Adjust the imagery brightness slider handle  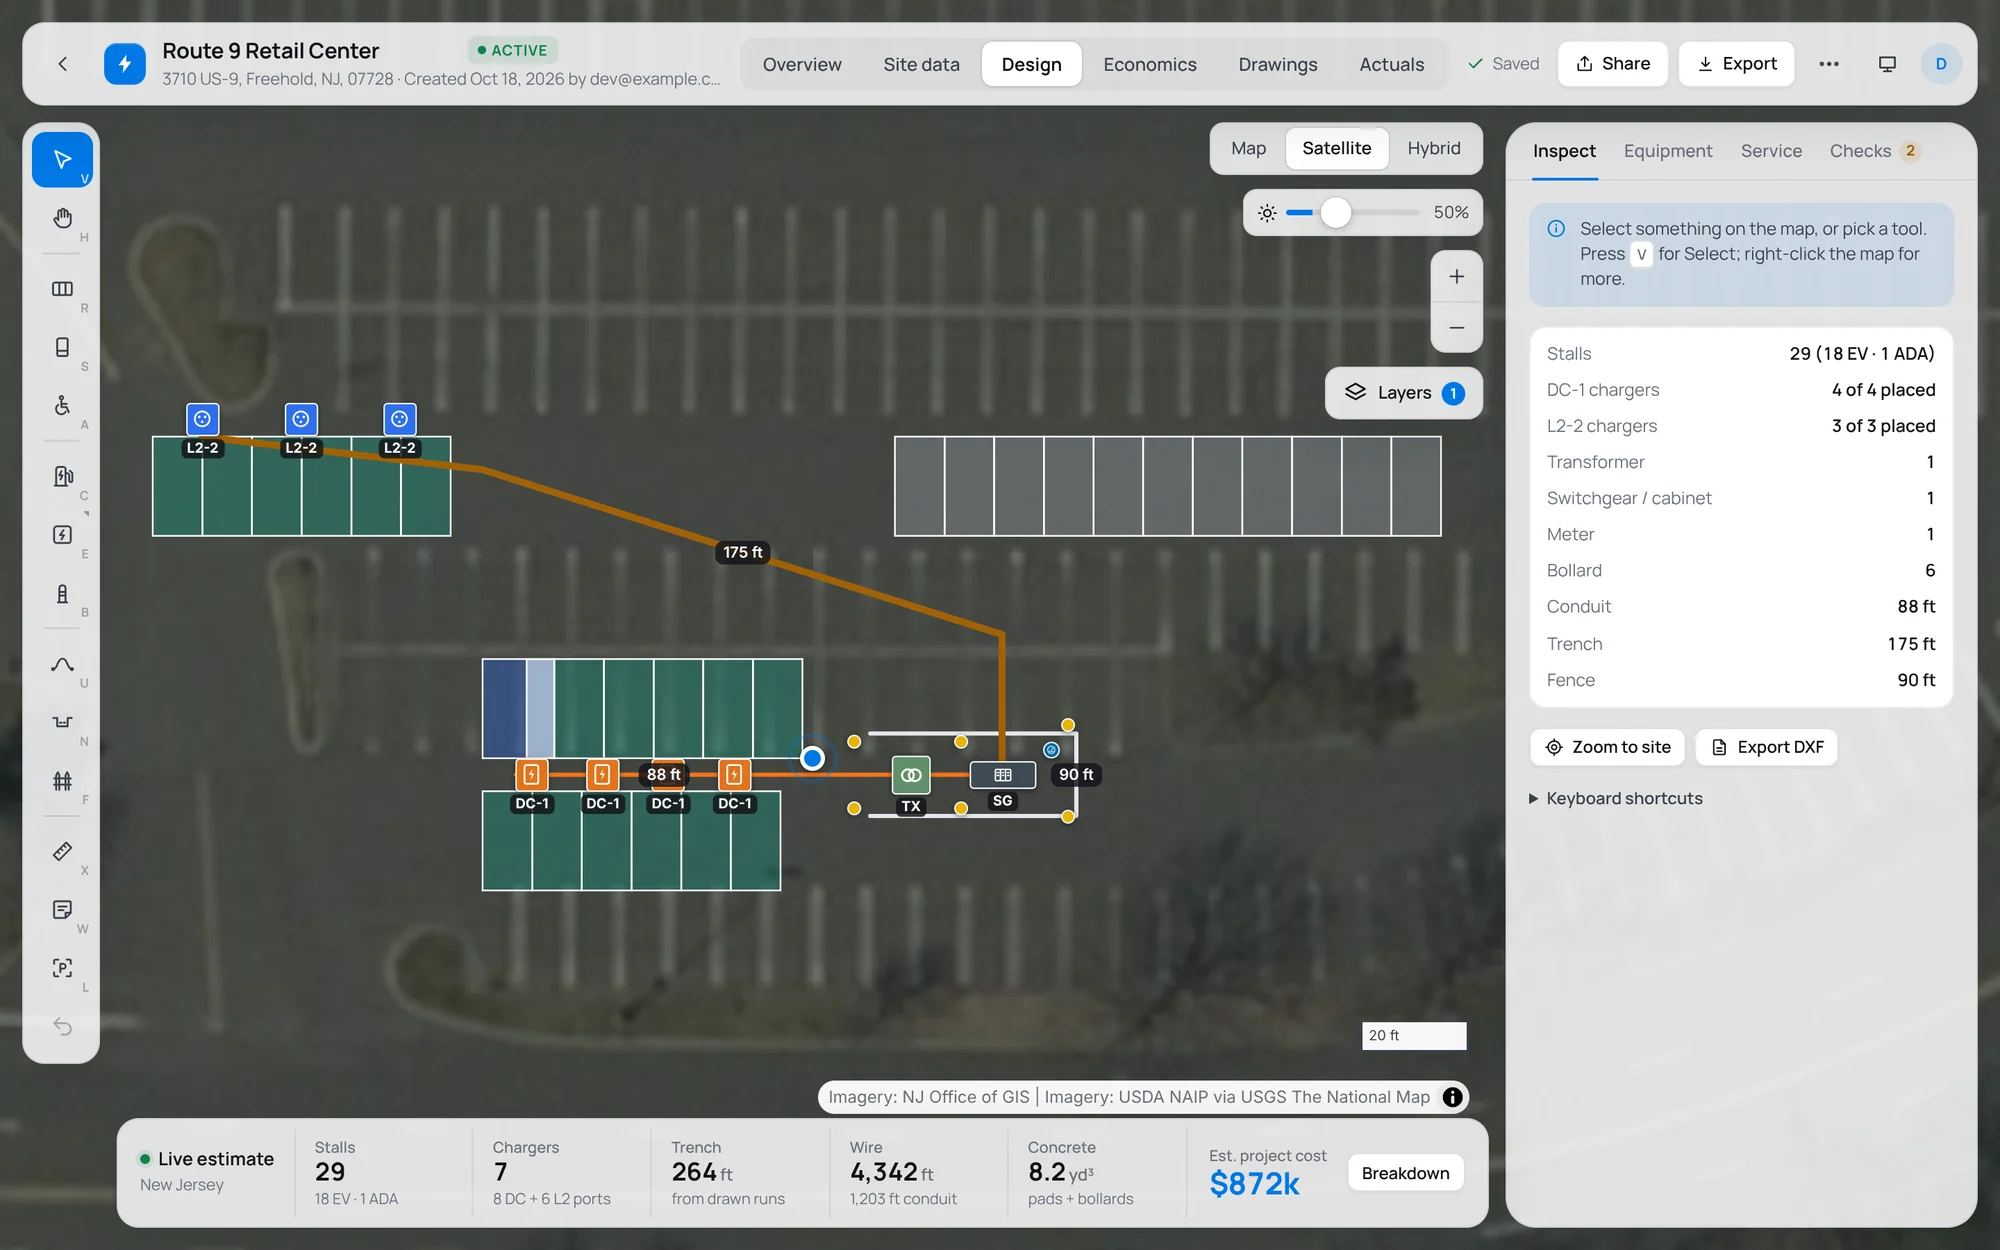1335,213
